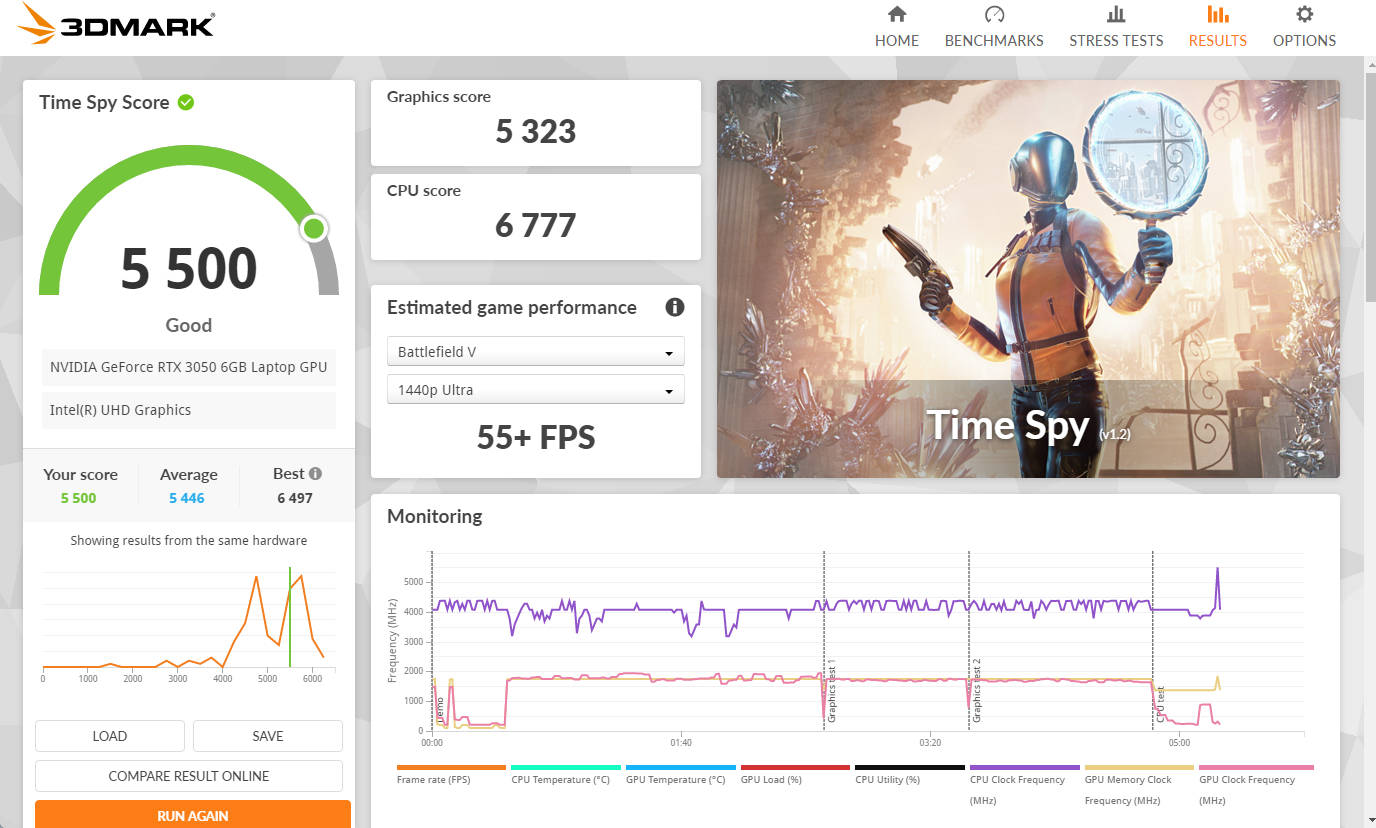Click the Graphics test 2 marker
1376x828 pixels.
(976, 692)
